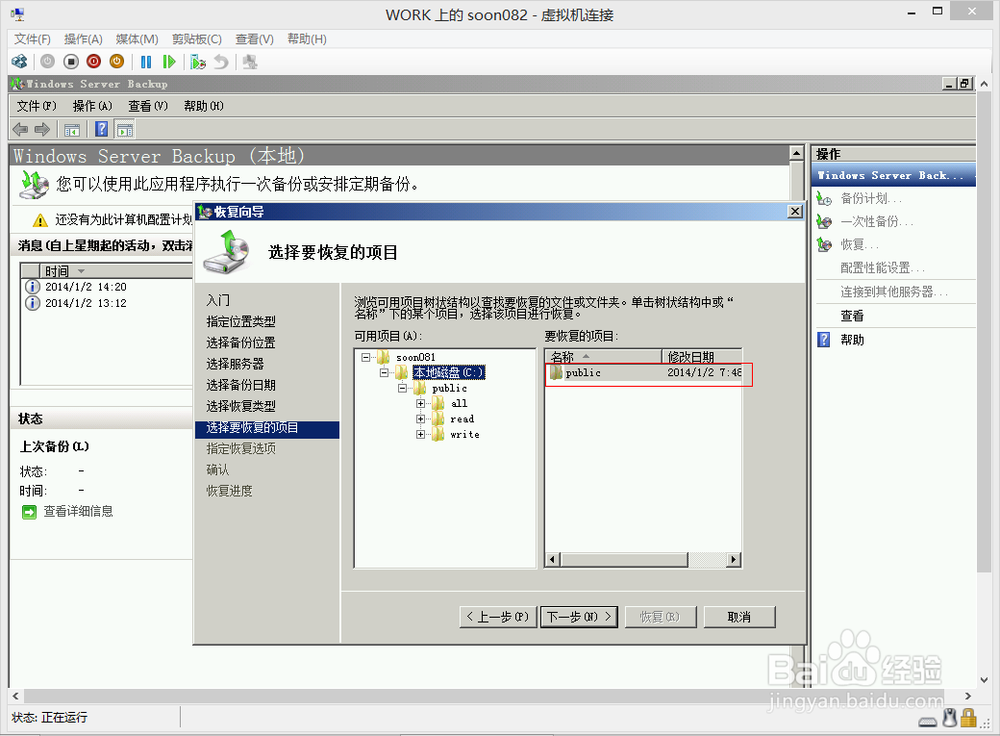Click 配置性能设置 in Actions pane
The height and width of the screenshot is (736, 1000).
881,268
